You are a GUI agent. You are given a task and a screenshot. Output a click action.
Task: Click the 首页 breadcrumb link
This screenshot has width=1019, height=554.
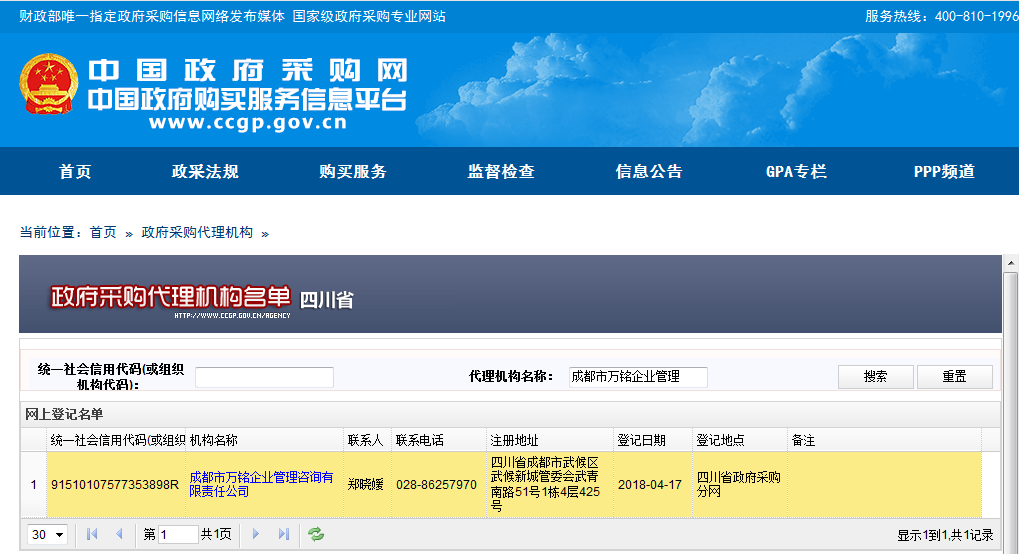(103, 232)
